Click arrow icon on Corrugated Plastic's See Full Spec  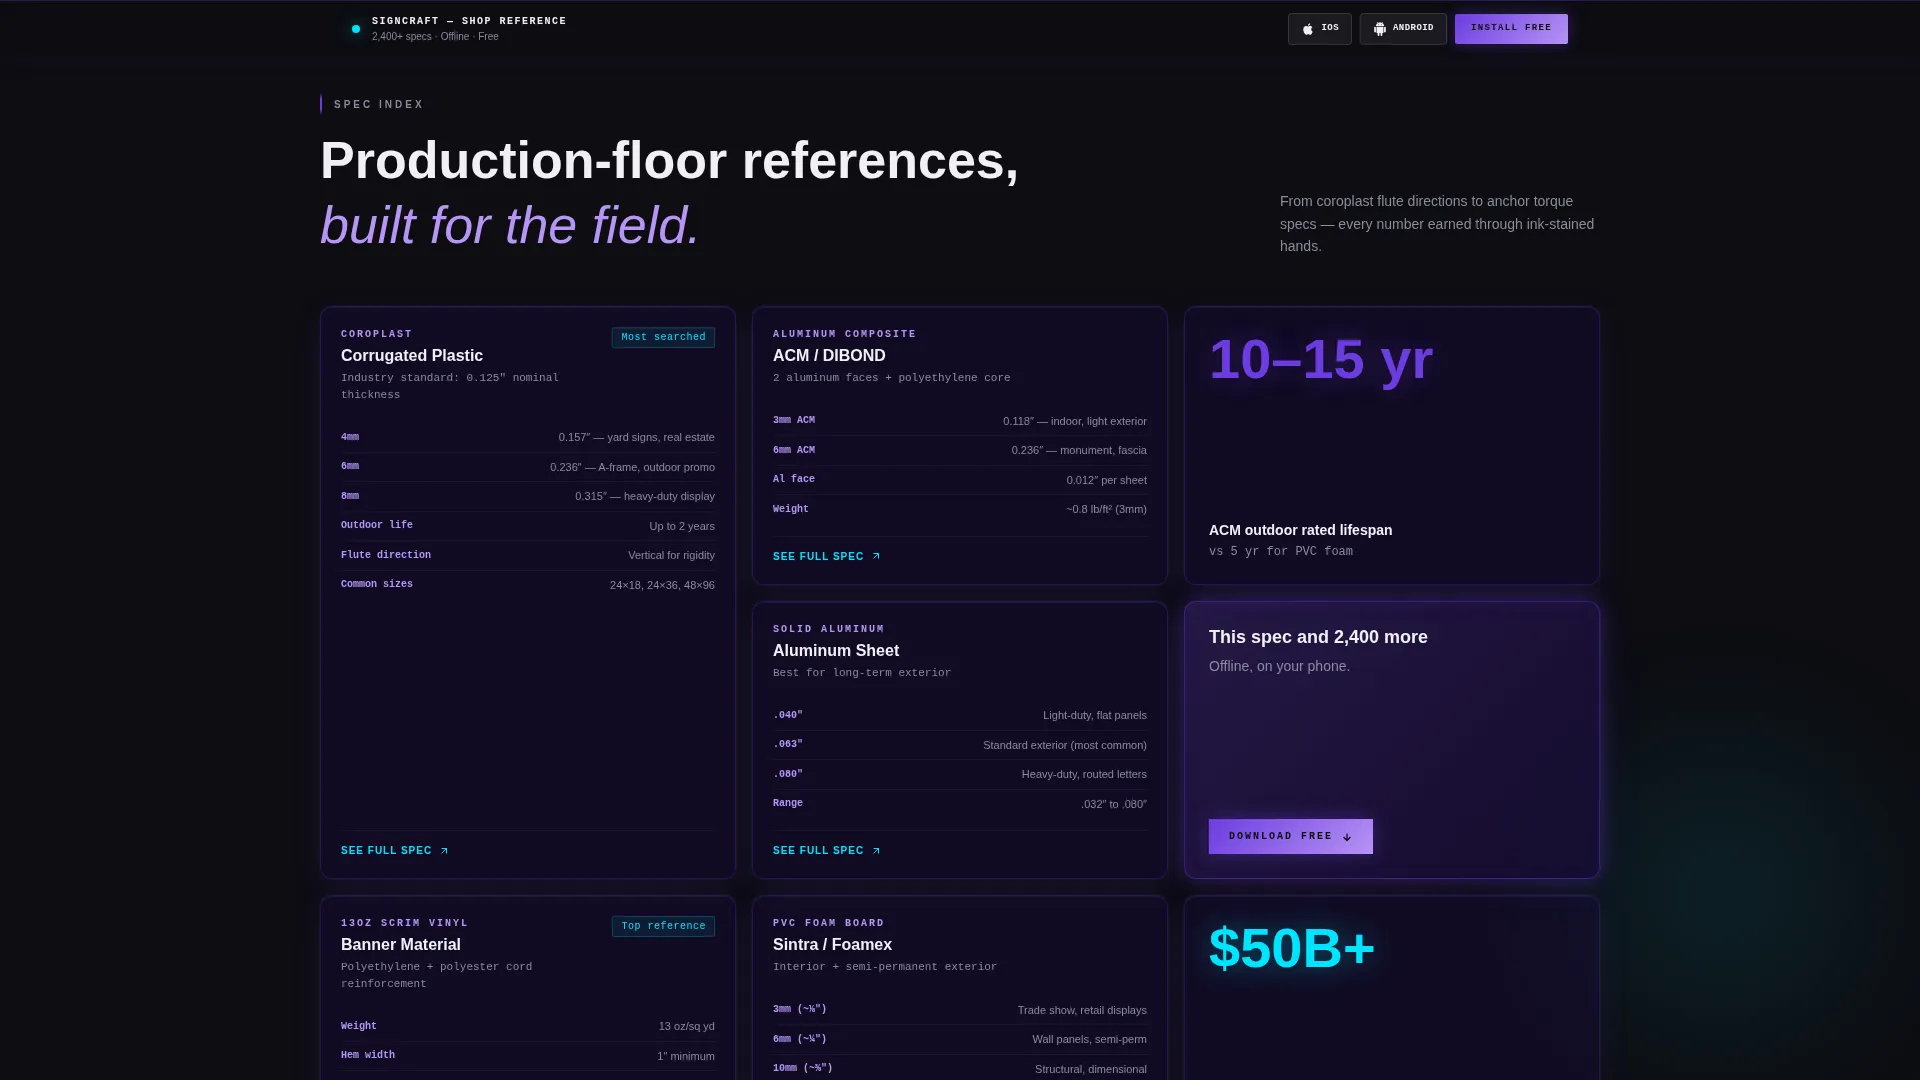tap(444, 851)
